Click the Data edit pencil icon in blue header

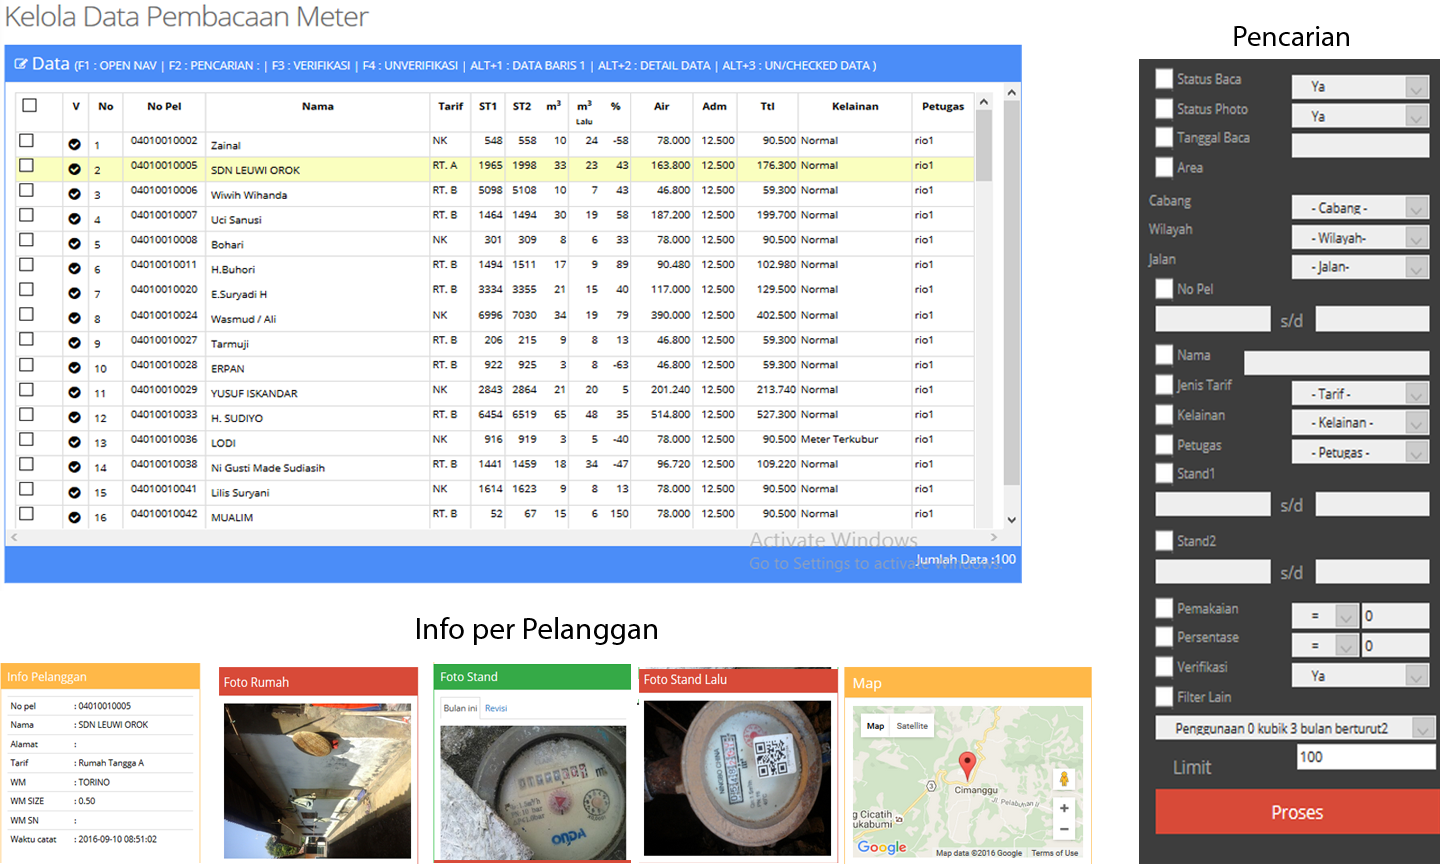(x=22, y=63)
